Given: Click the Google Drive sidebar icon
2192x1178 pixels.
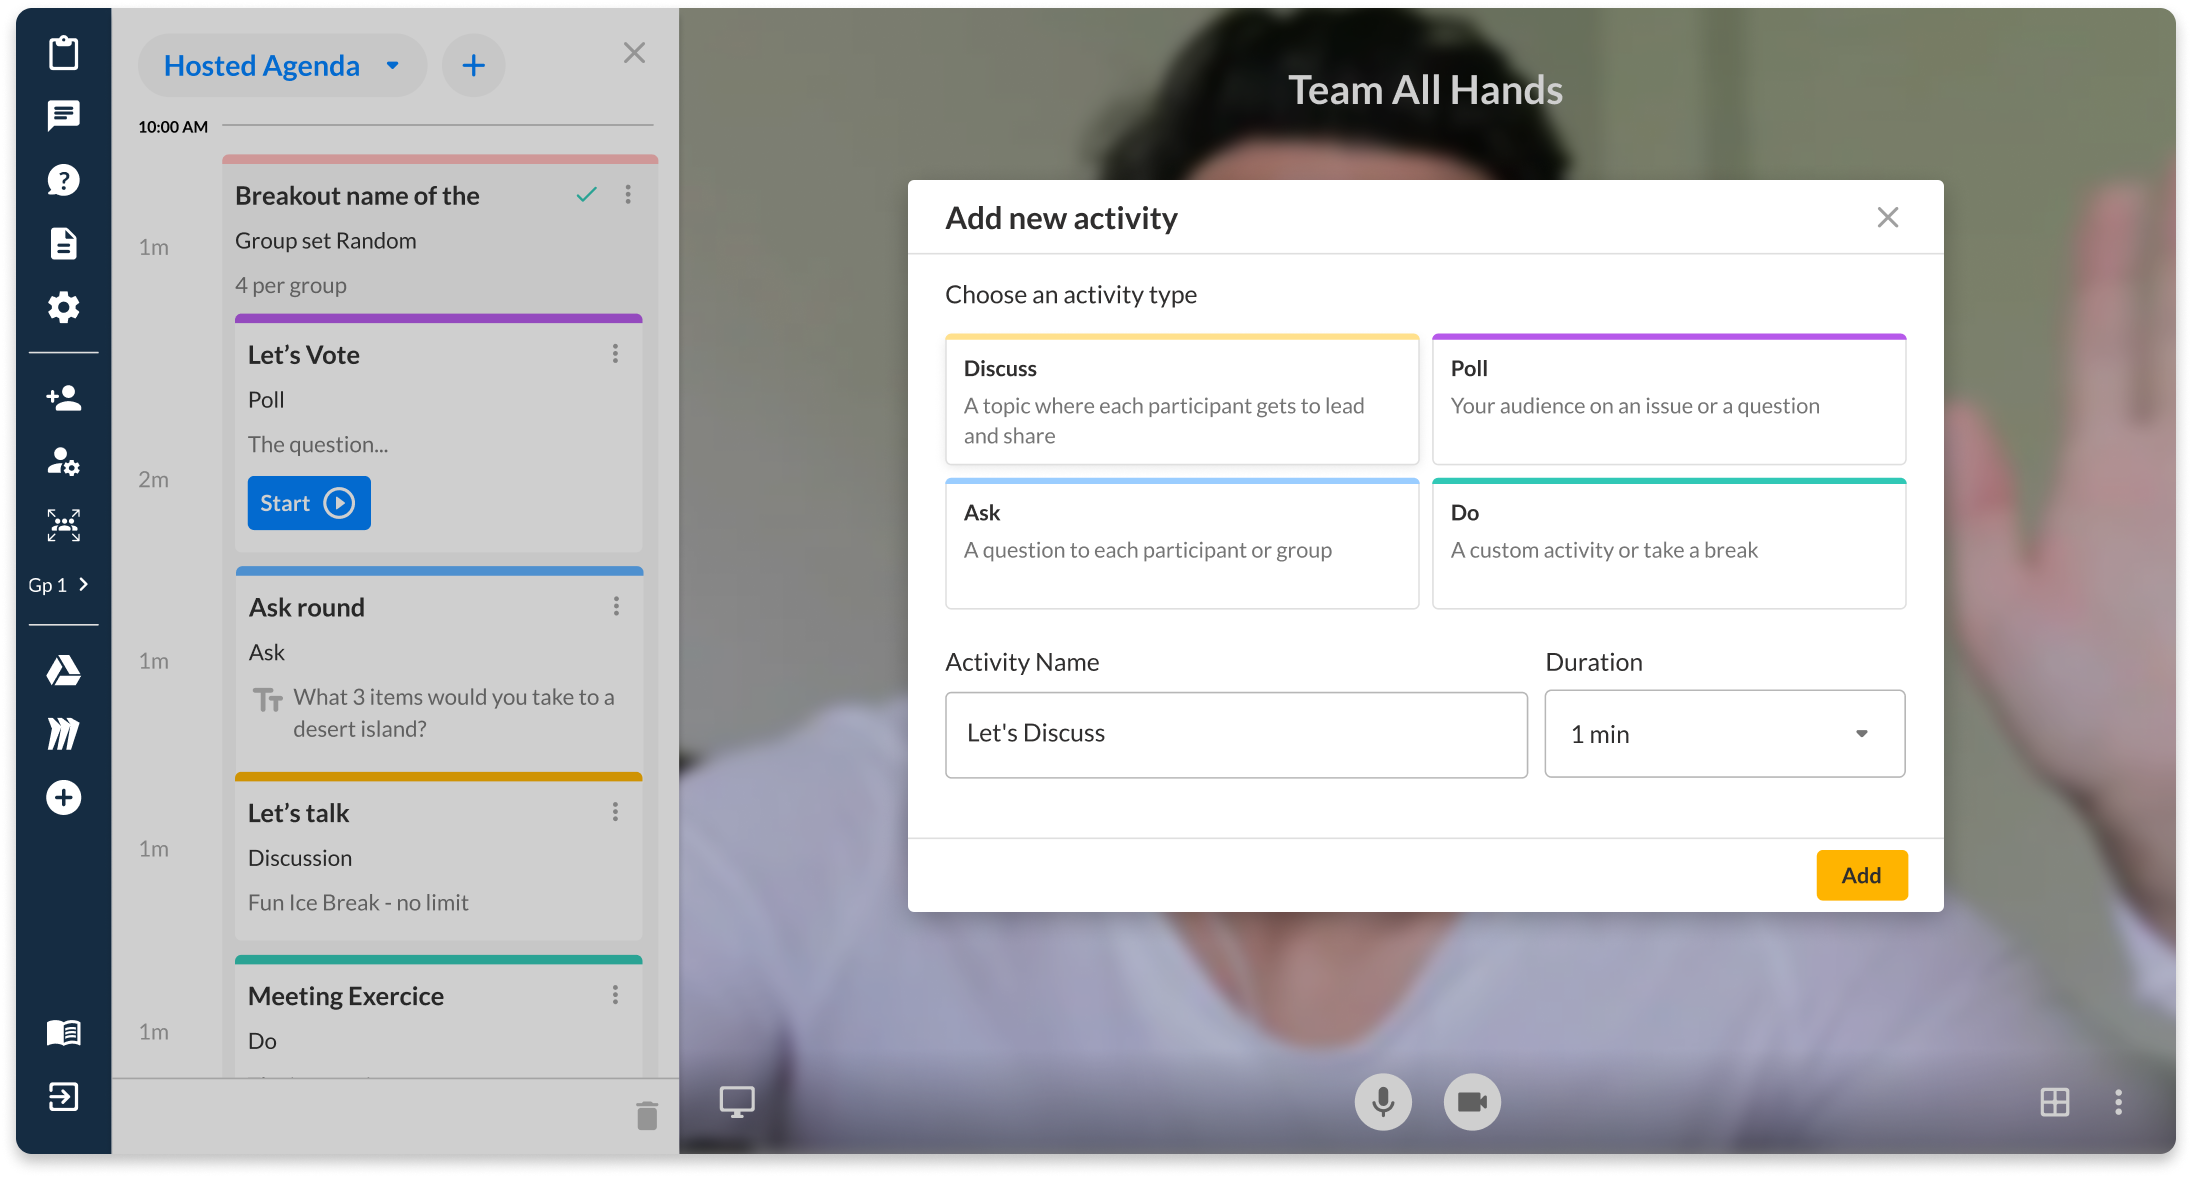Looking at the screenshot, I should [63, 670].
